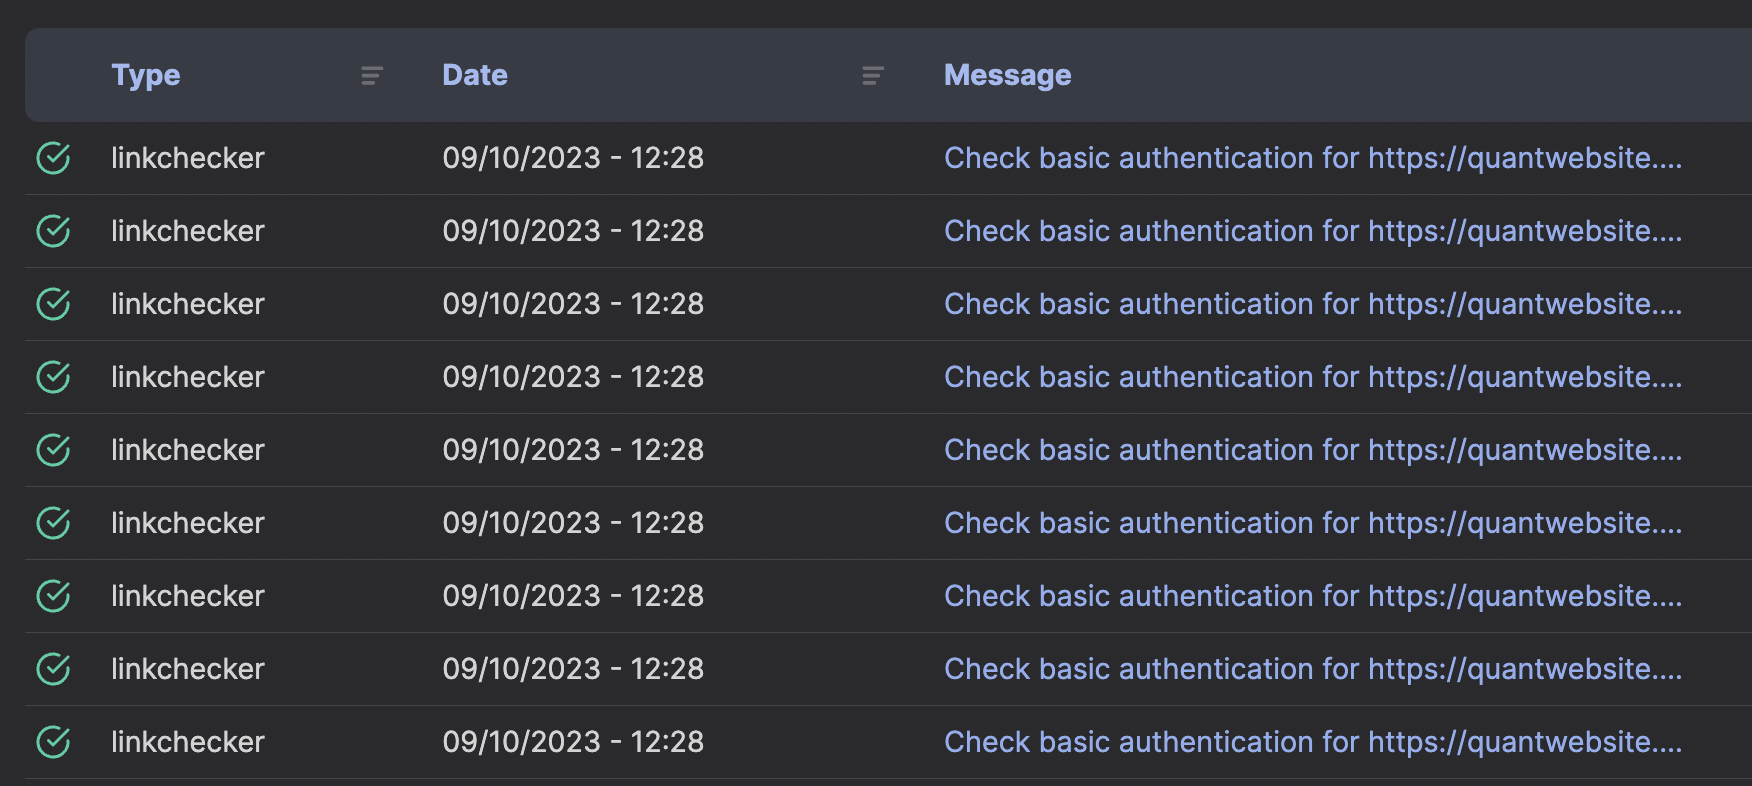The image size is (1752, 786).
Task: Click the success check icon in the first row
Action: pyautogui.click(x=53, y=158)
